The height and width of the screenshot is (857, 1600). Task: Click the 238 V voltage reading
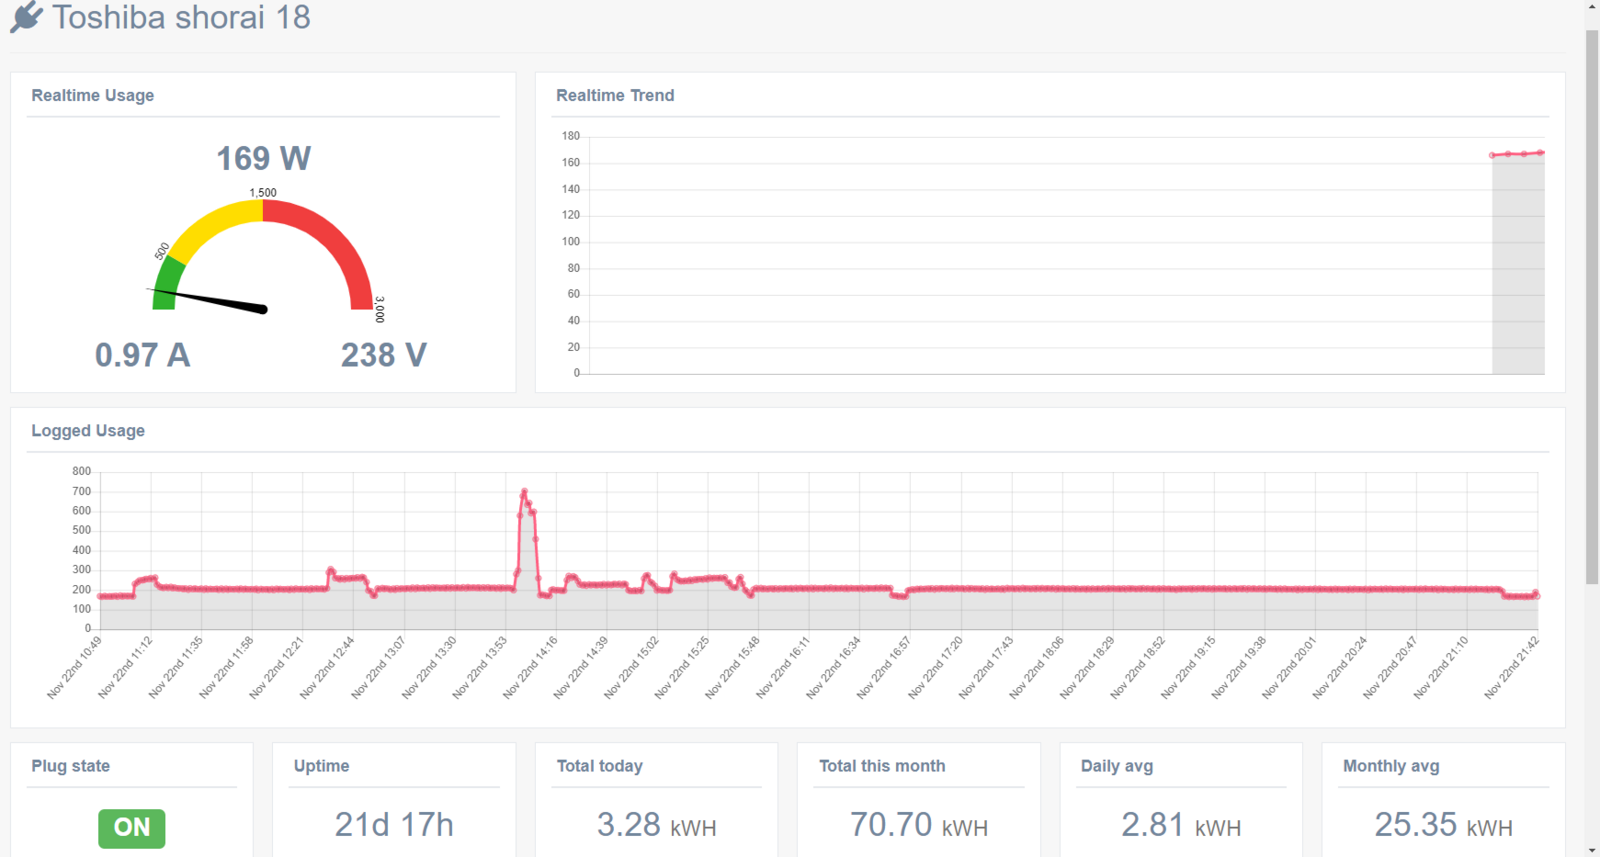384,355
